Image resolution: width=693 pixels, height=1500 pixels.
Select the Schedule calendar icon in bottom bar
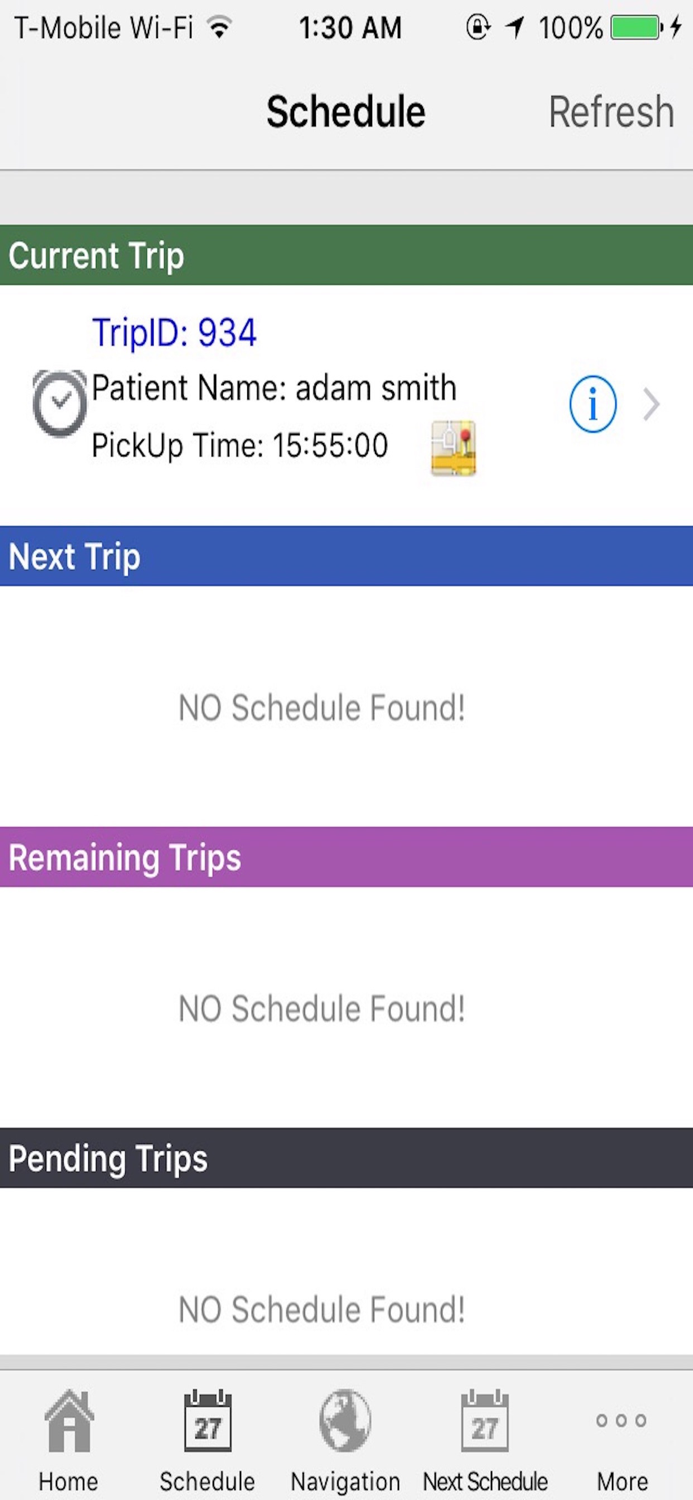pos(208,1421)
